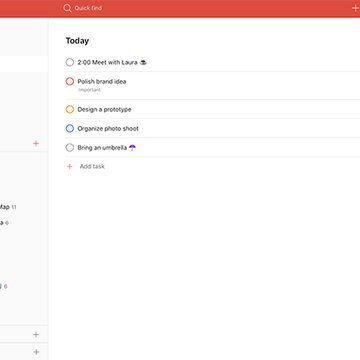This screenshot has width=360, height=360.
Task: Open the 'Organize photo shoot' task
Action: point(108,128)
